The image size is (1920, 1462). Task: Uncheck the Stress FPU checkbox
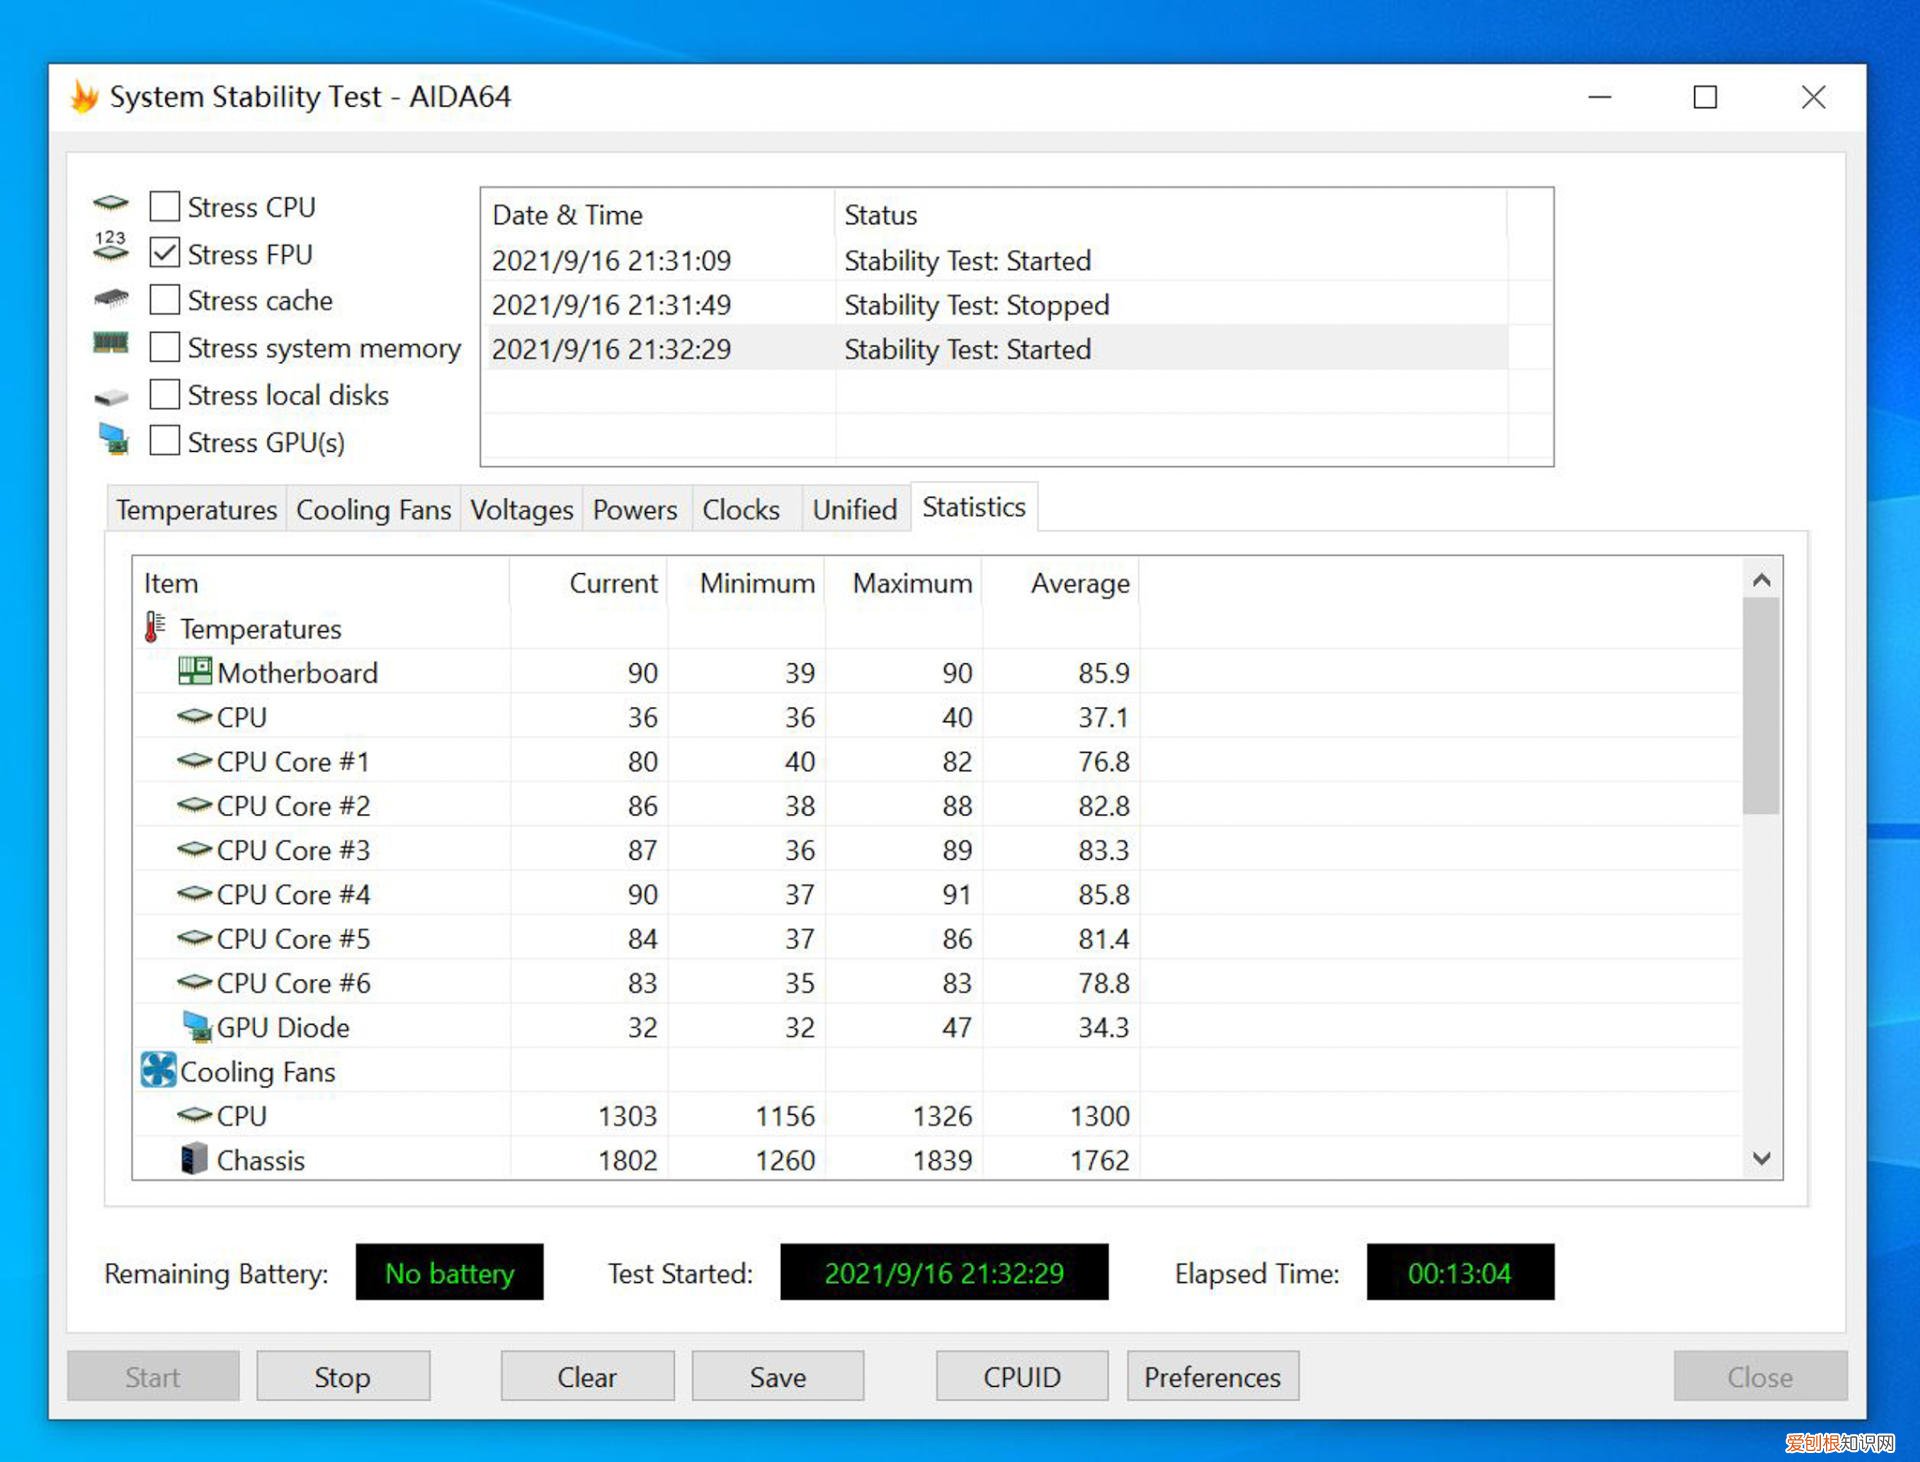[x=165, y=253]
